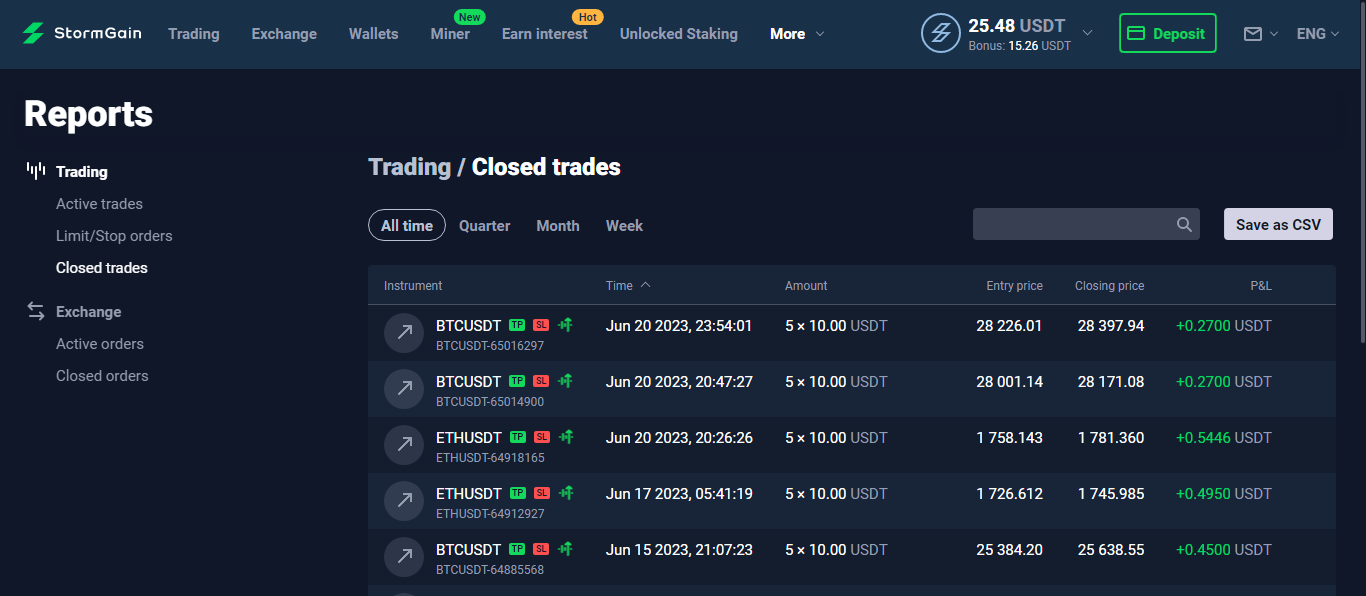Open the mail envelope icon
The height and width of the screenshot is (596, 1366).
[x=1252, y=34]
